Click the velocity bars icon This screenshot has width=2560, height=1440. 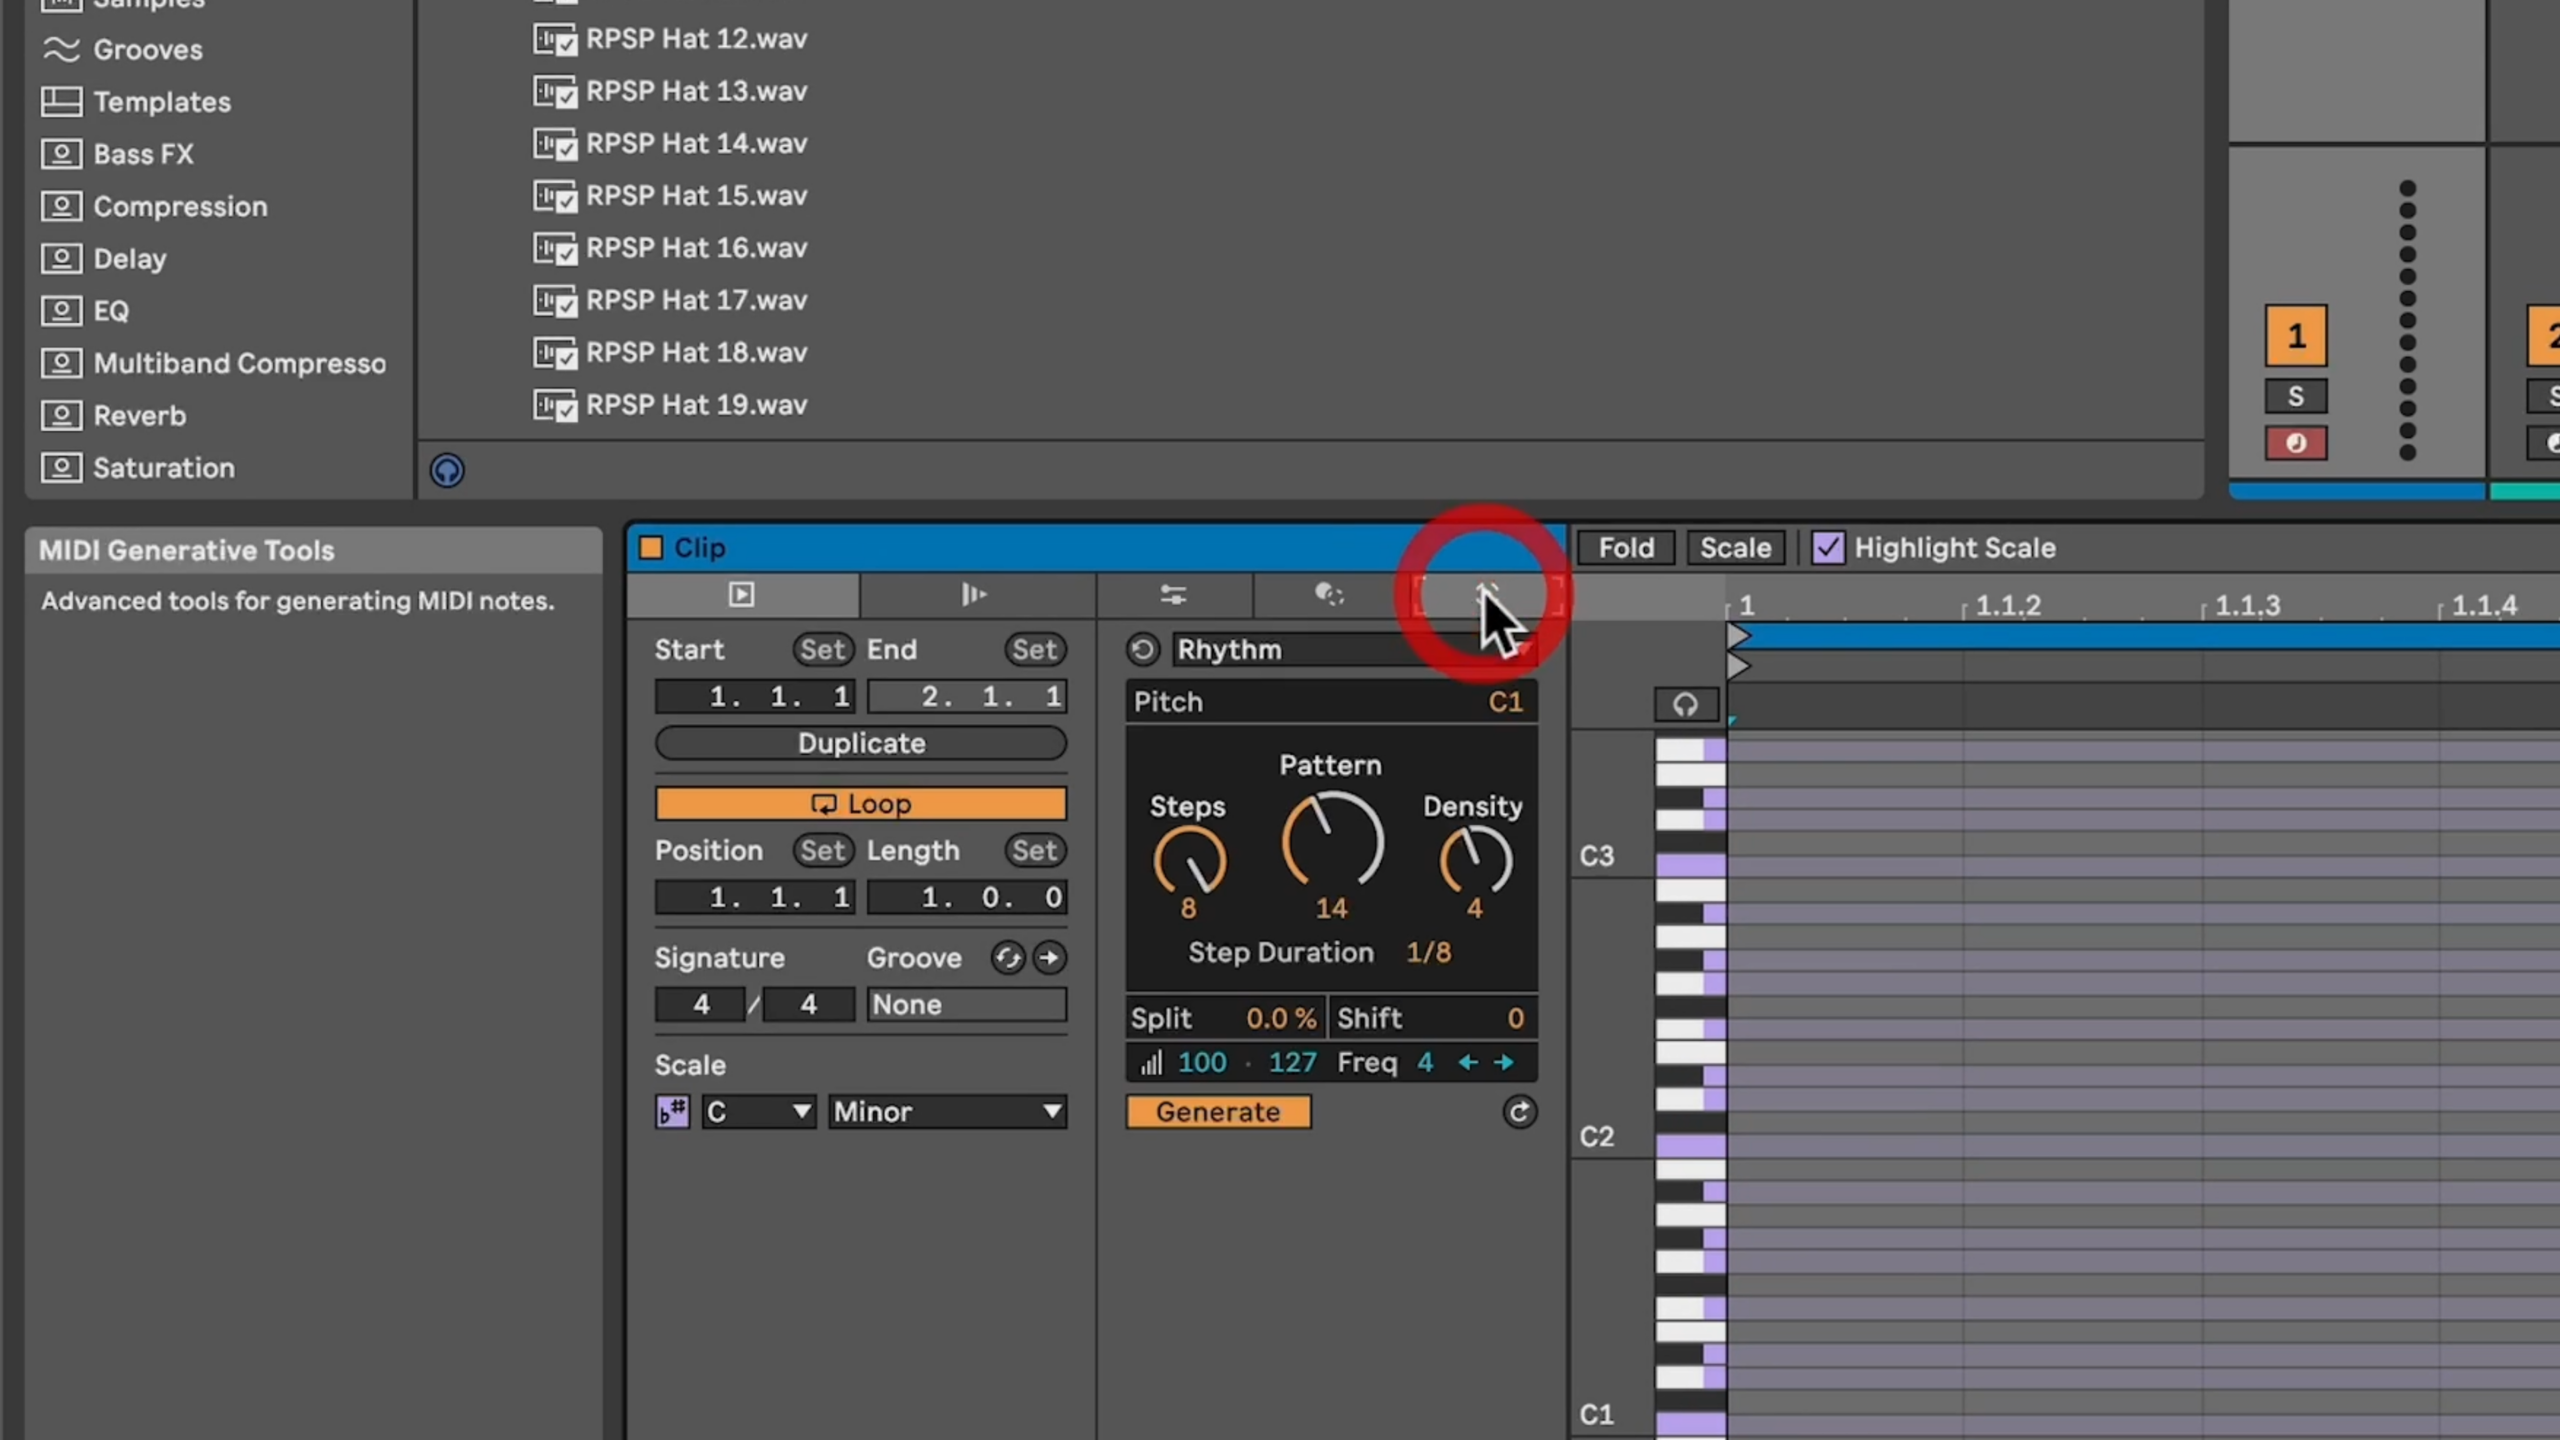tap(1151, 1062)
